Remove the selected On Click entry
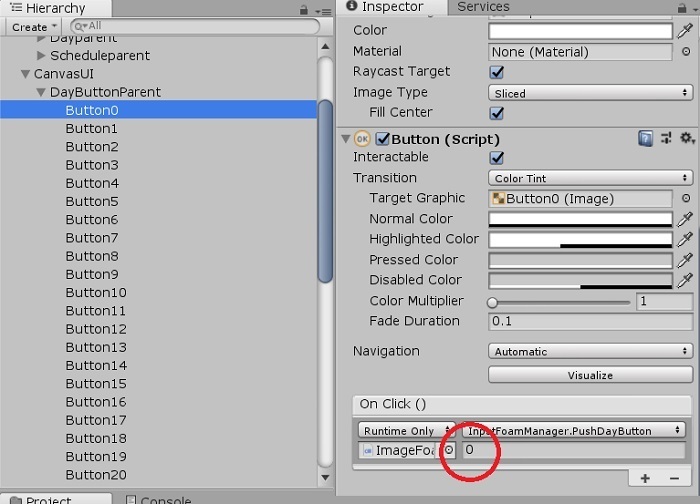This screenshot has height=504, width=700. [x=674, y=479]
